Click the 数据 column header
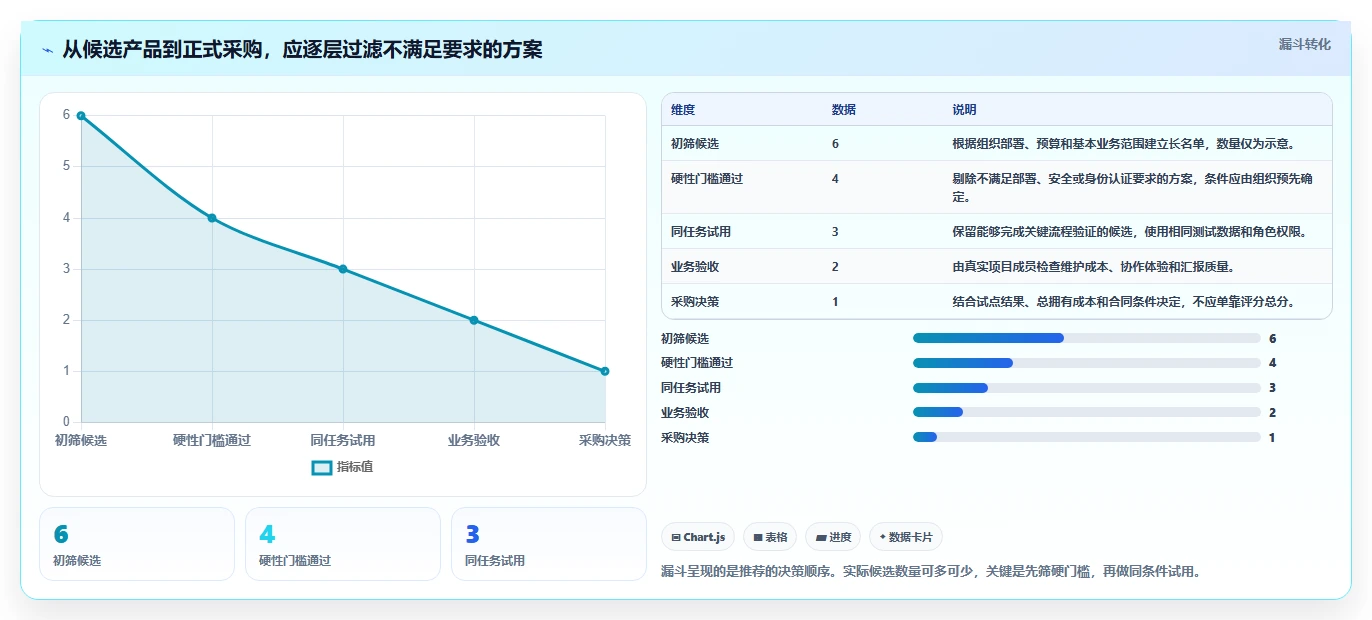Viewport: 1372px width, 620px height. 844,110
